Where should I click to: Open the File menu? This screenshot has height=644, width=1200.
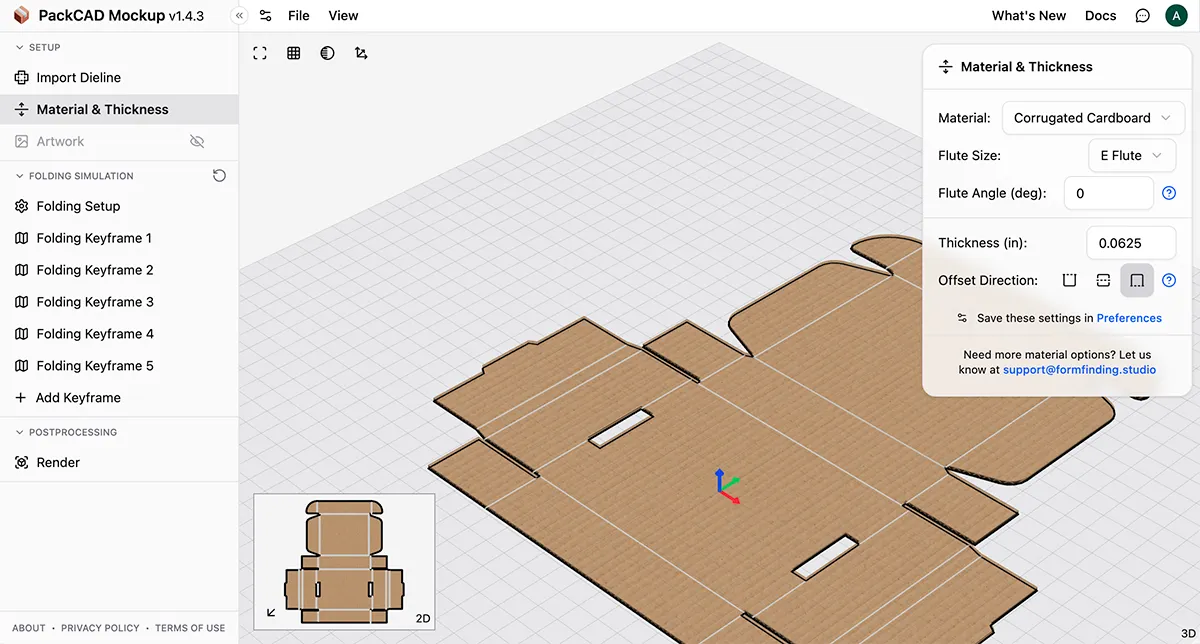[x=298, y=16]
